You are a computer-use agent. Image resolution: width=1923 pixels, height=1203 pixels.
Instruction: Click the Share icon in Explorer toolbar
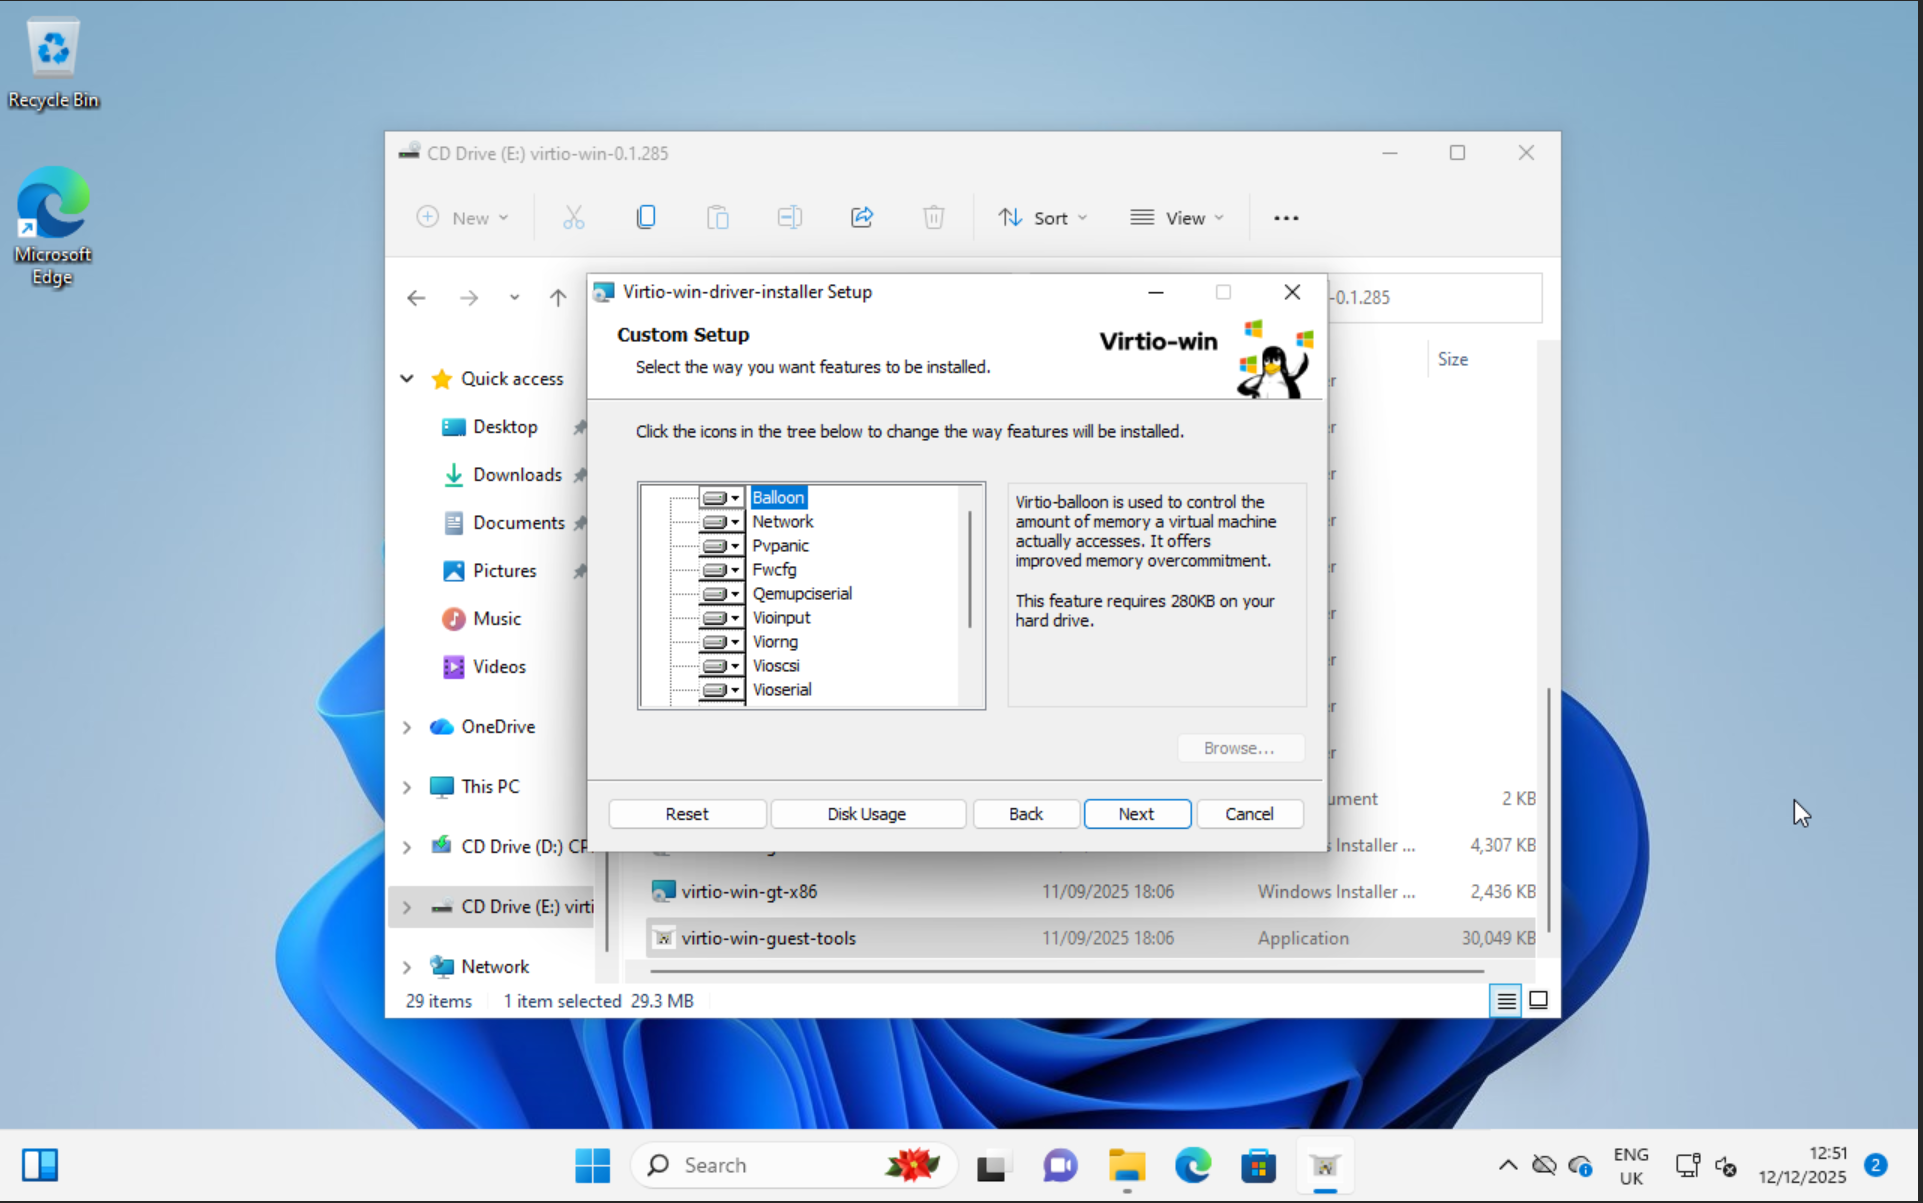862,217
